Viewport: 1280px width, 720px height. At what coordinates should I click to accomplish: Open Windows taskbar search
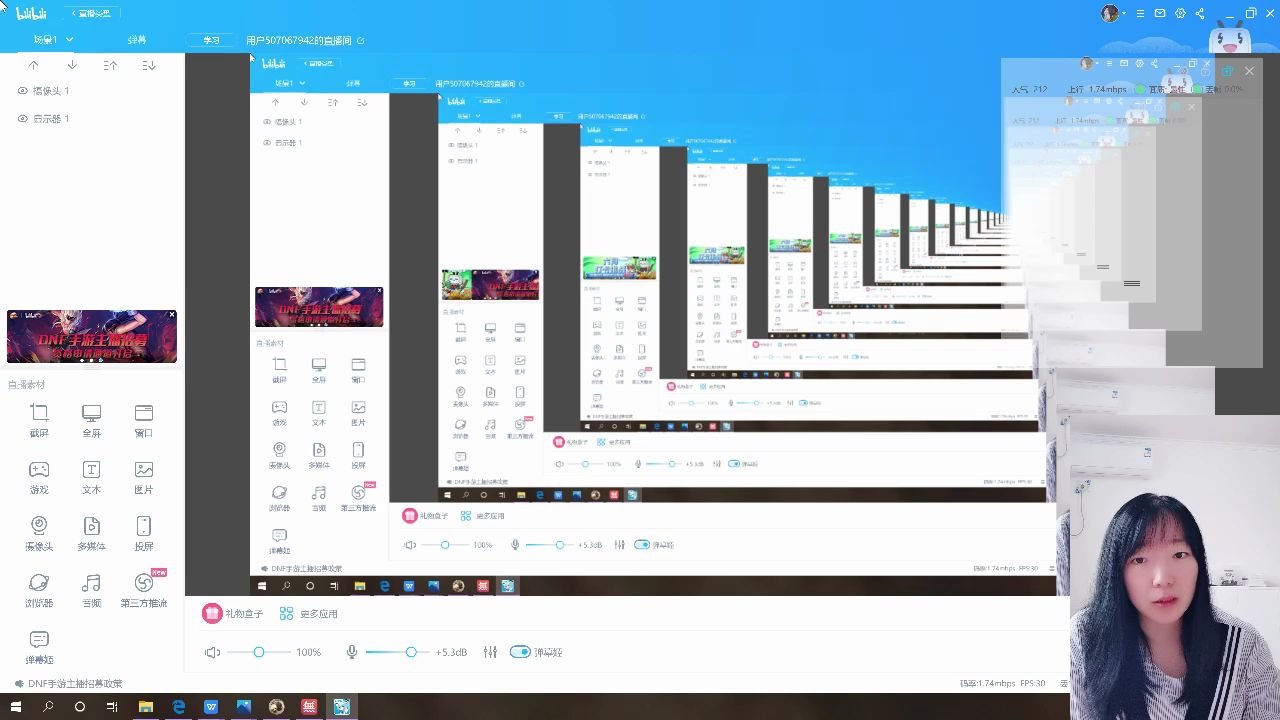coord(47,707)
